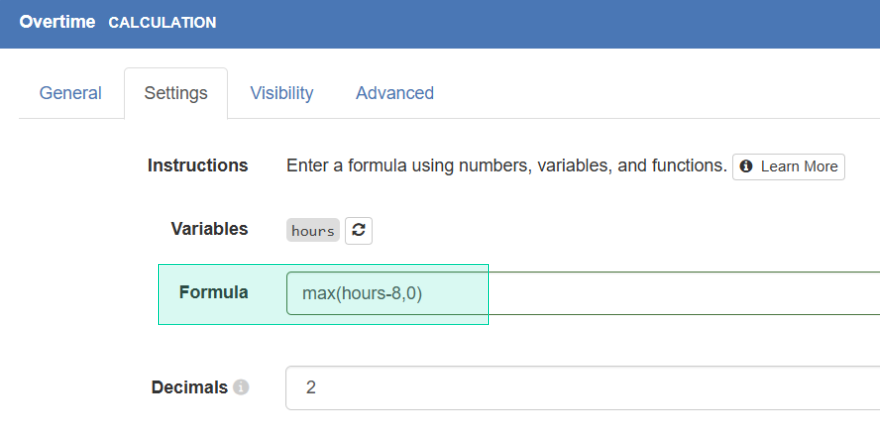888x427 pixels.
Task: Click the formula text max(hours-8,0)
Action: tap(362, 293)
